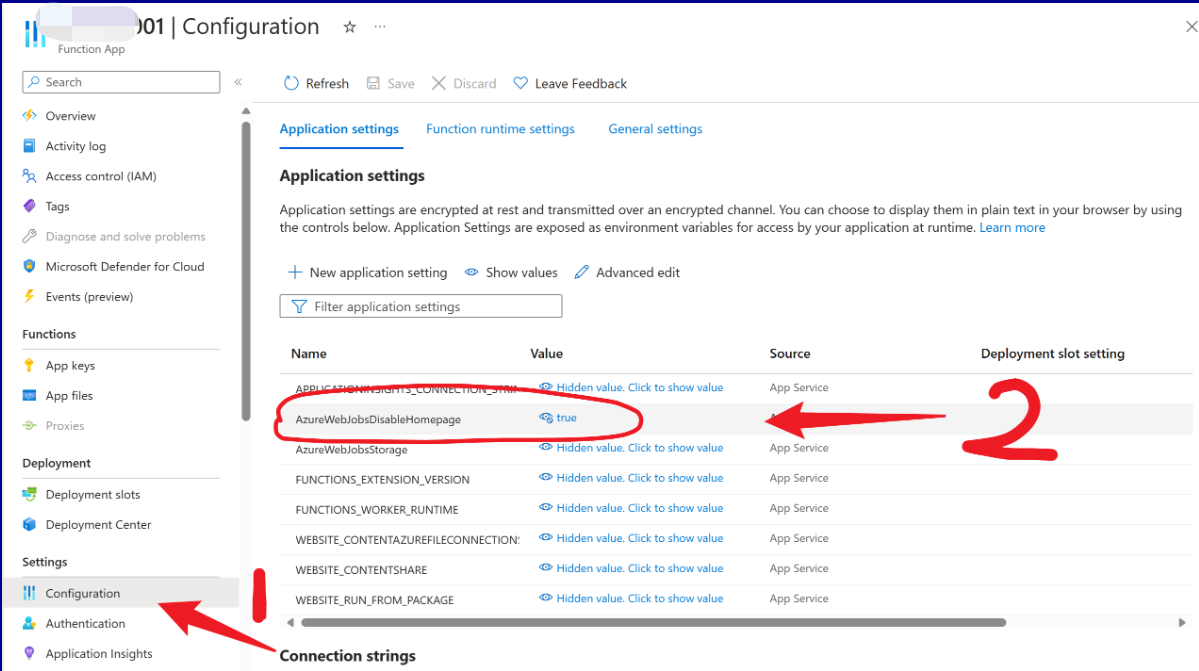
Task: Click New application setting button
Action: point(367,273)
